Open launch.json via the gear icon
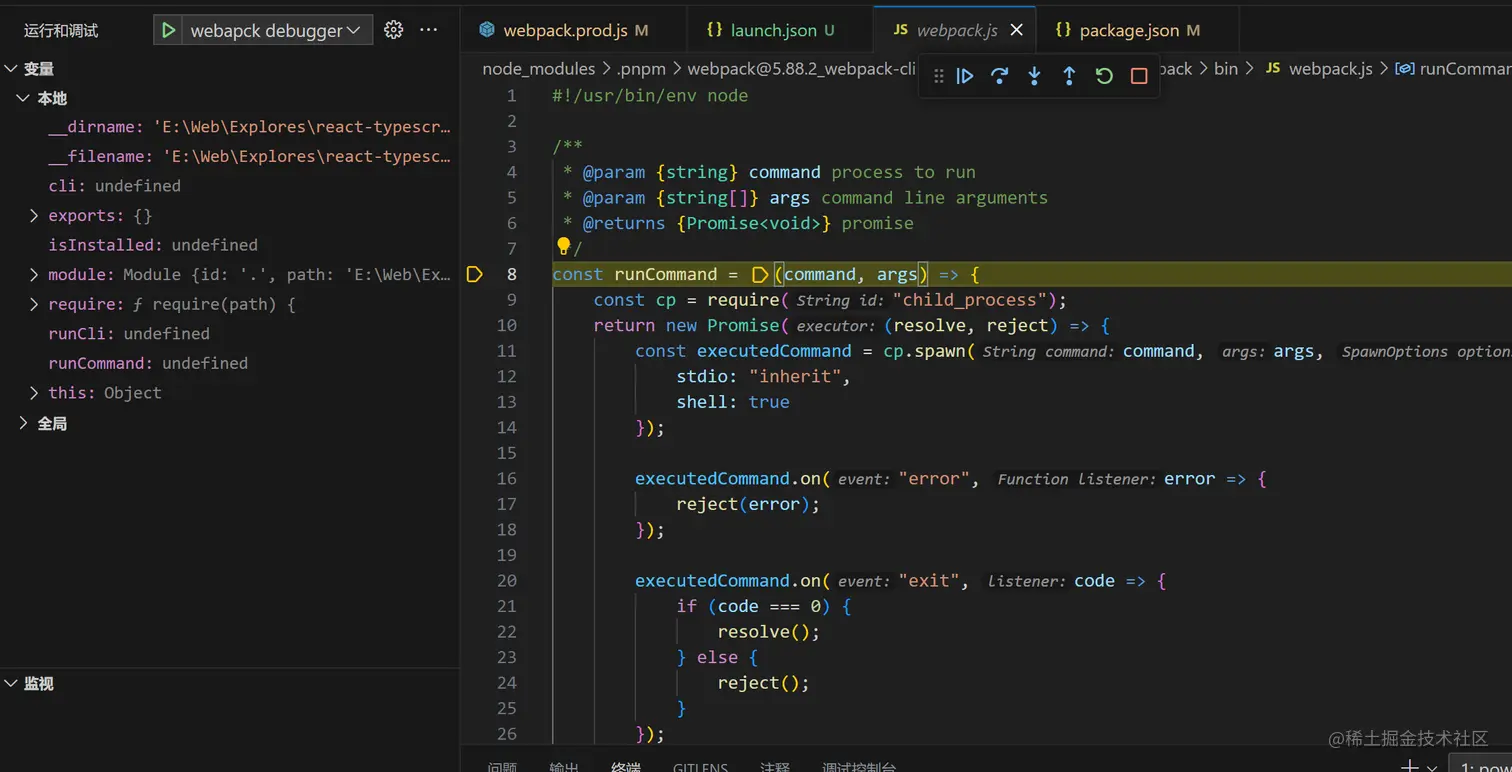The width and height of the screenshot is (1512, 772). coord(394,30)
